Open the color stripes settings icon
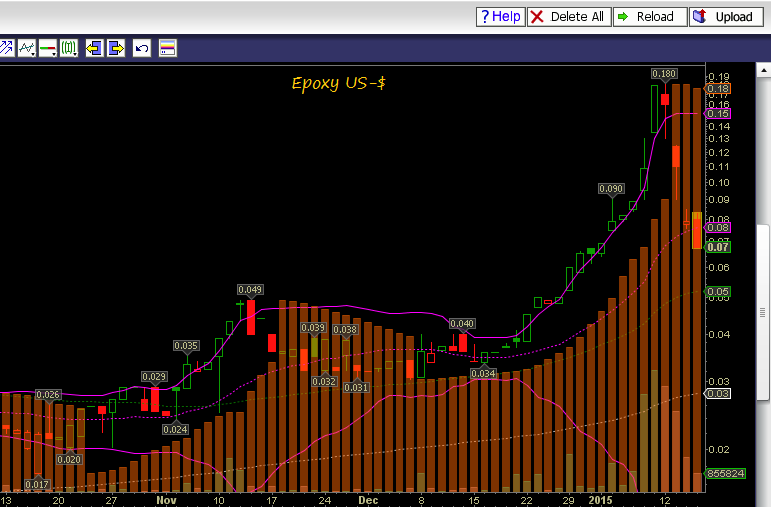Screen dimensions: 771x507 [x=167, y=48]
